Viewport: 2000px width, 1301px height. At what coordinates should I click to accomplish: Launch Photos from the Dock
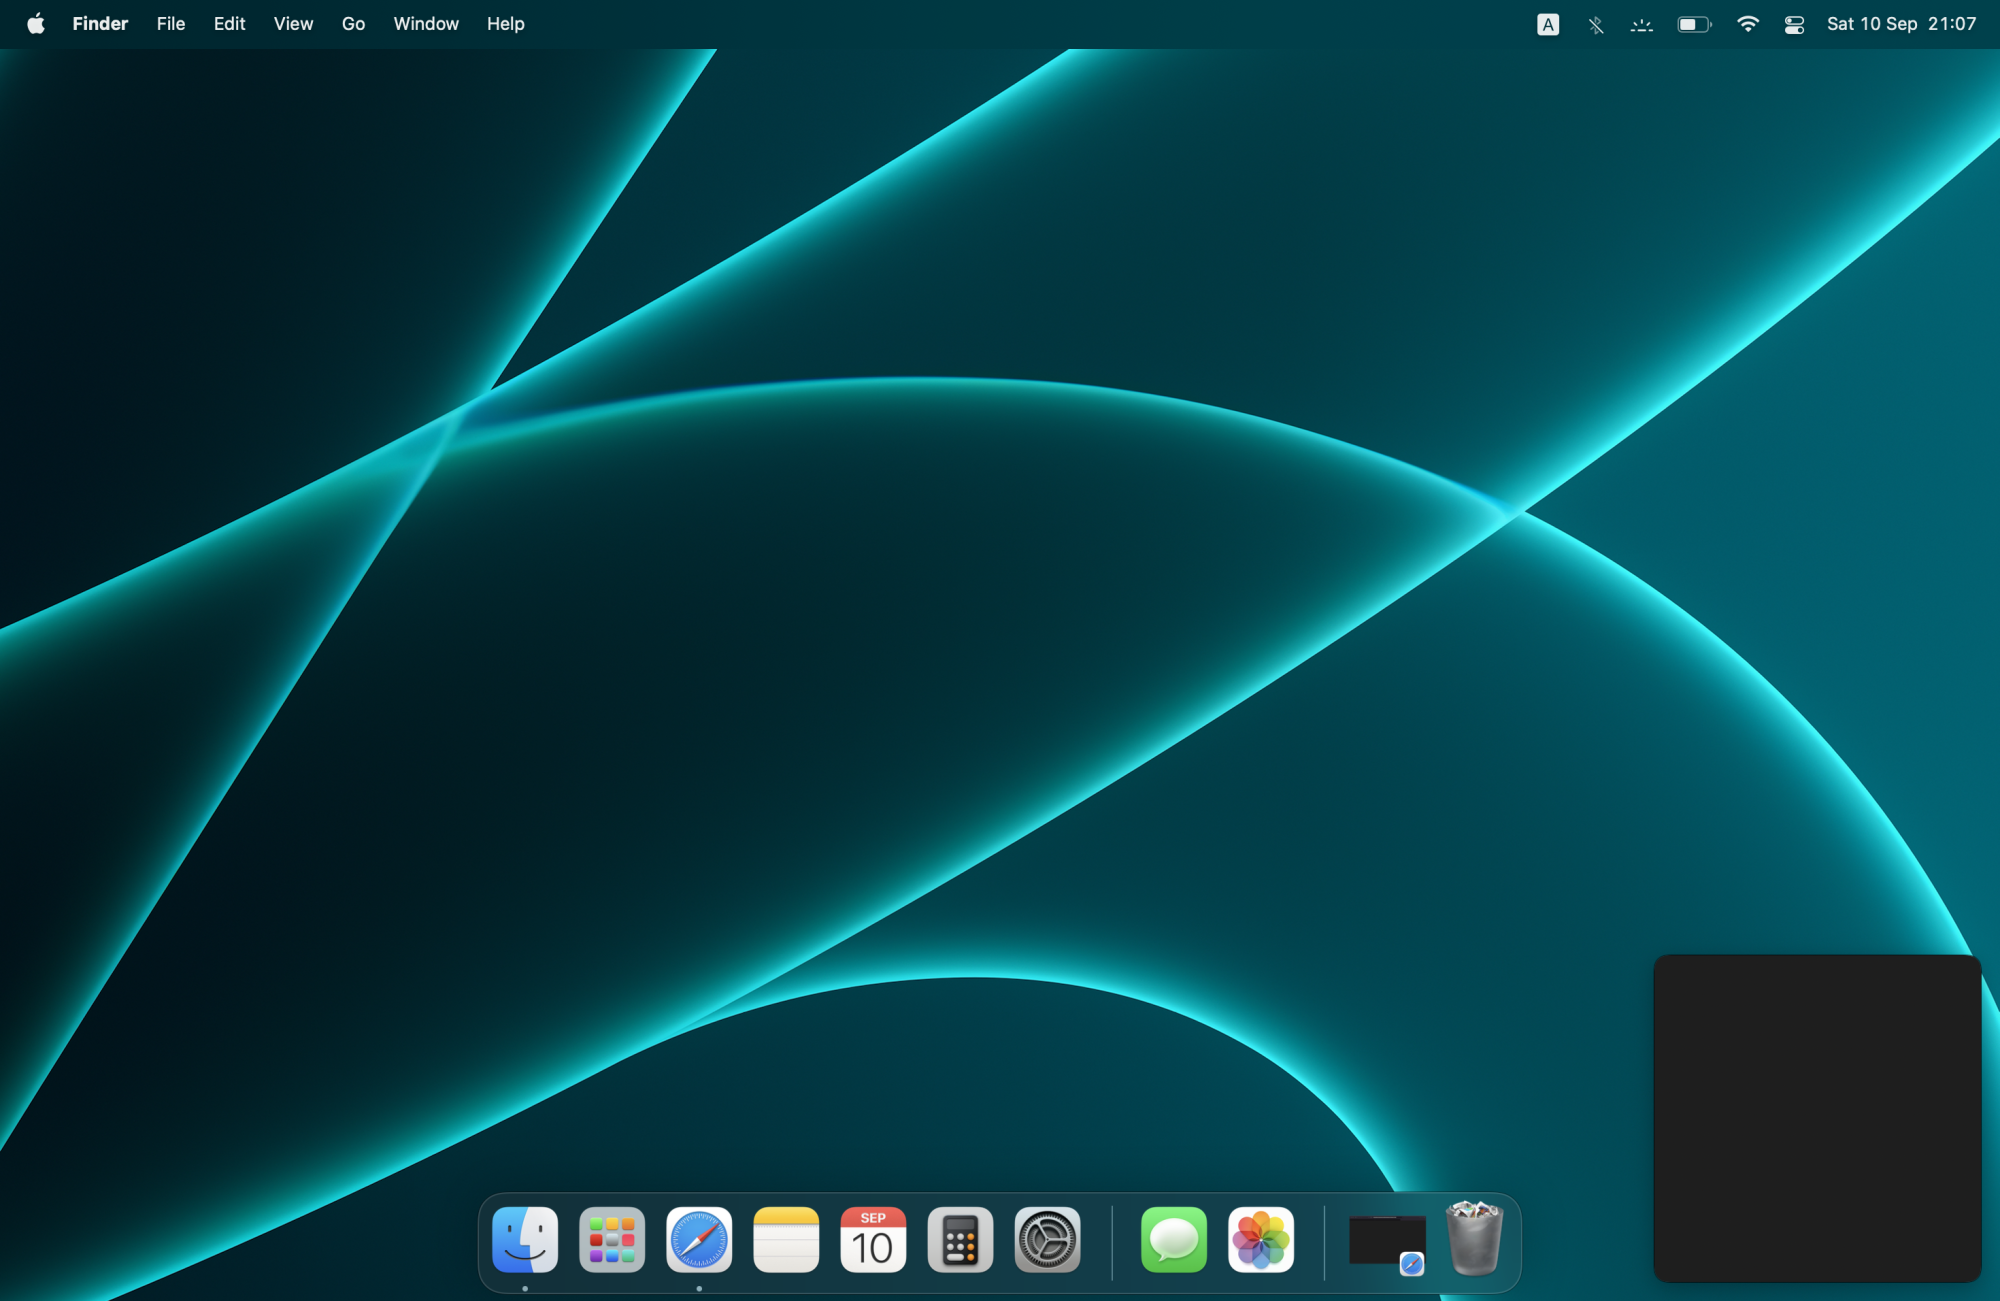[1261, 1240]
